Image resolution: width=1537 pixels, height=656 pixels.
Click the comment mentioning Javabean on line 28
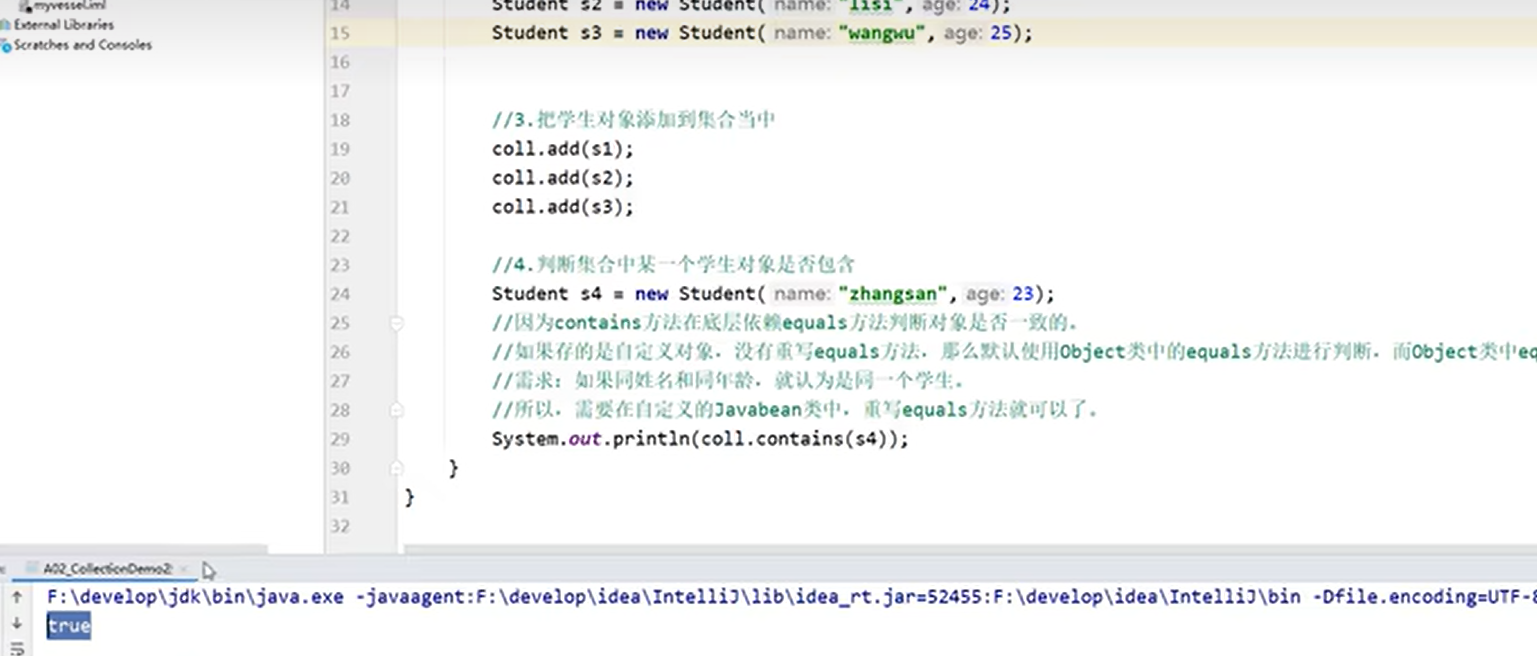coord(795,410)
